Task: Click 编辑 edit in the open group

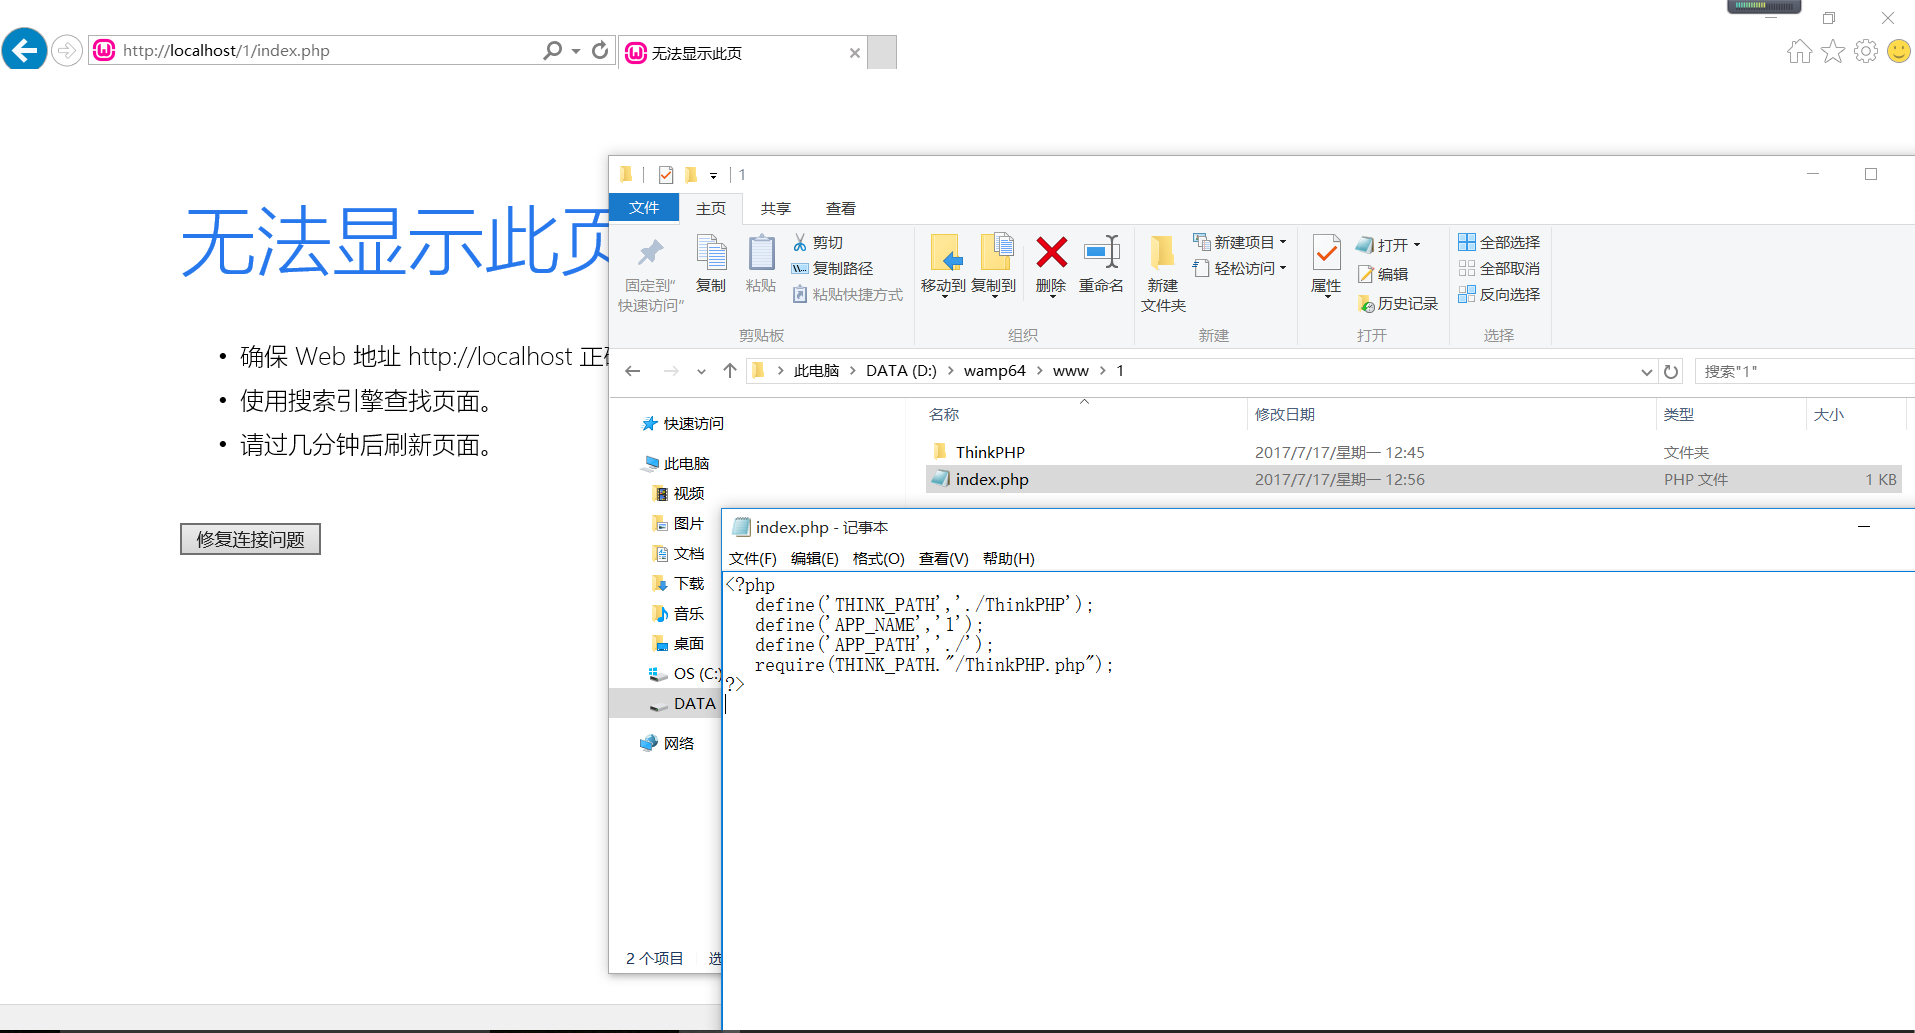Action: point(1383,274)
